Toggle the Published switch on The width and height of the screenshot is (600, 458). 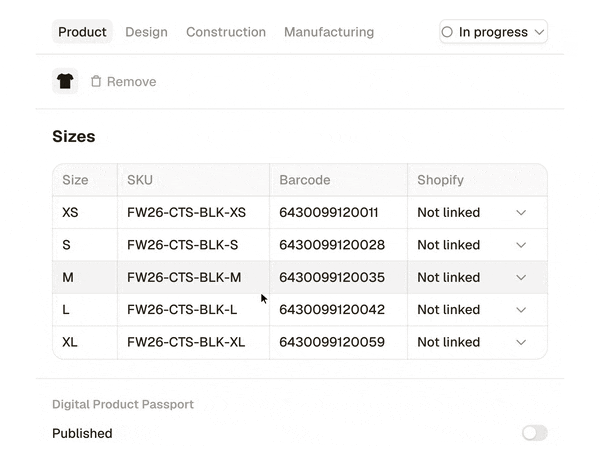(535, 433)
